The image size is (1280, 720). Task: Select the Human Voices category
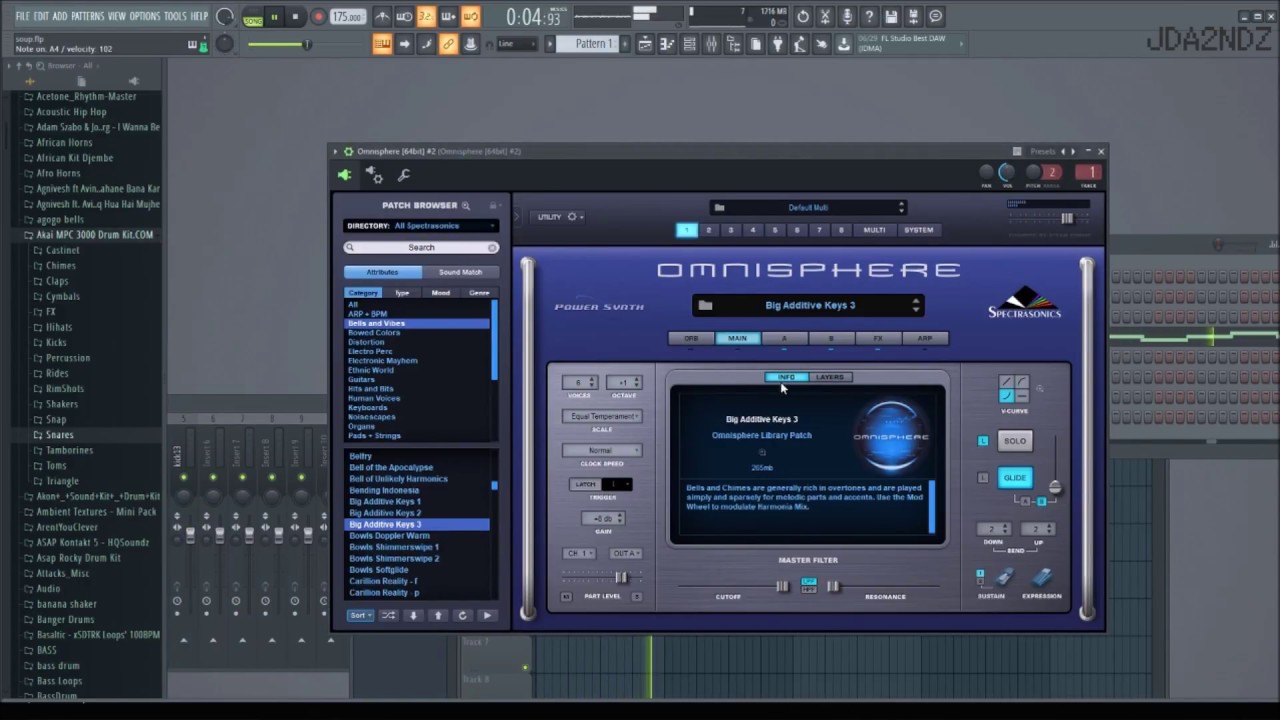(374, 398)
